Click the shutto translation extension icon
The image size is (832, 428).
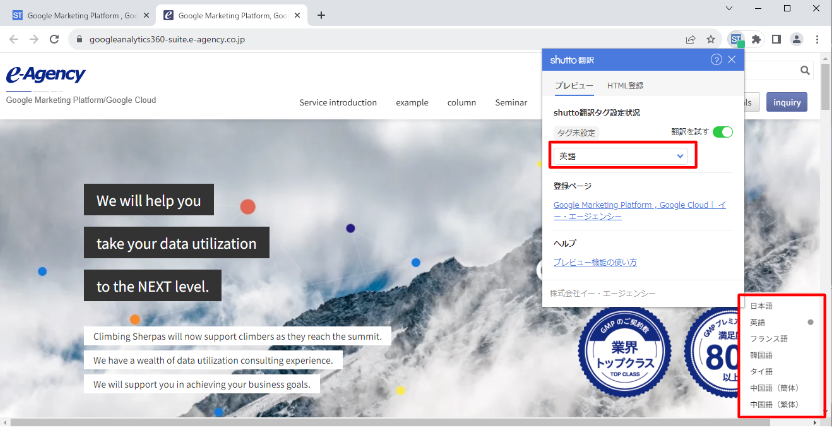click(736, 39)
